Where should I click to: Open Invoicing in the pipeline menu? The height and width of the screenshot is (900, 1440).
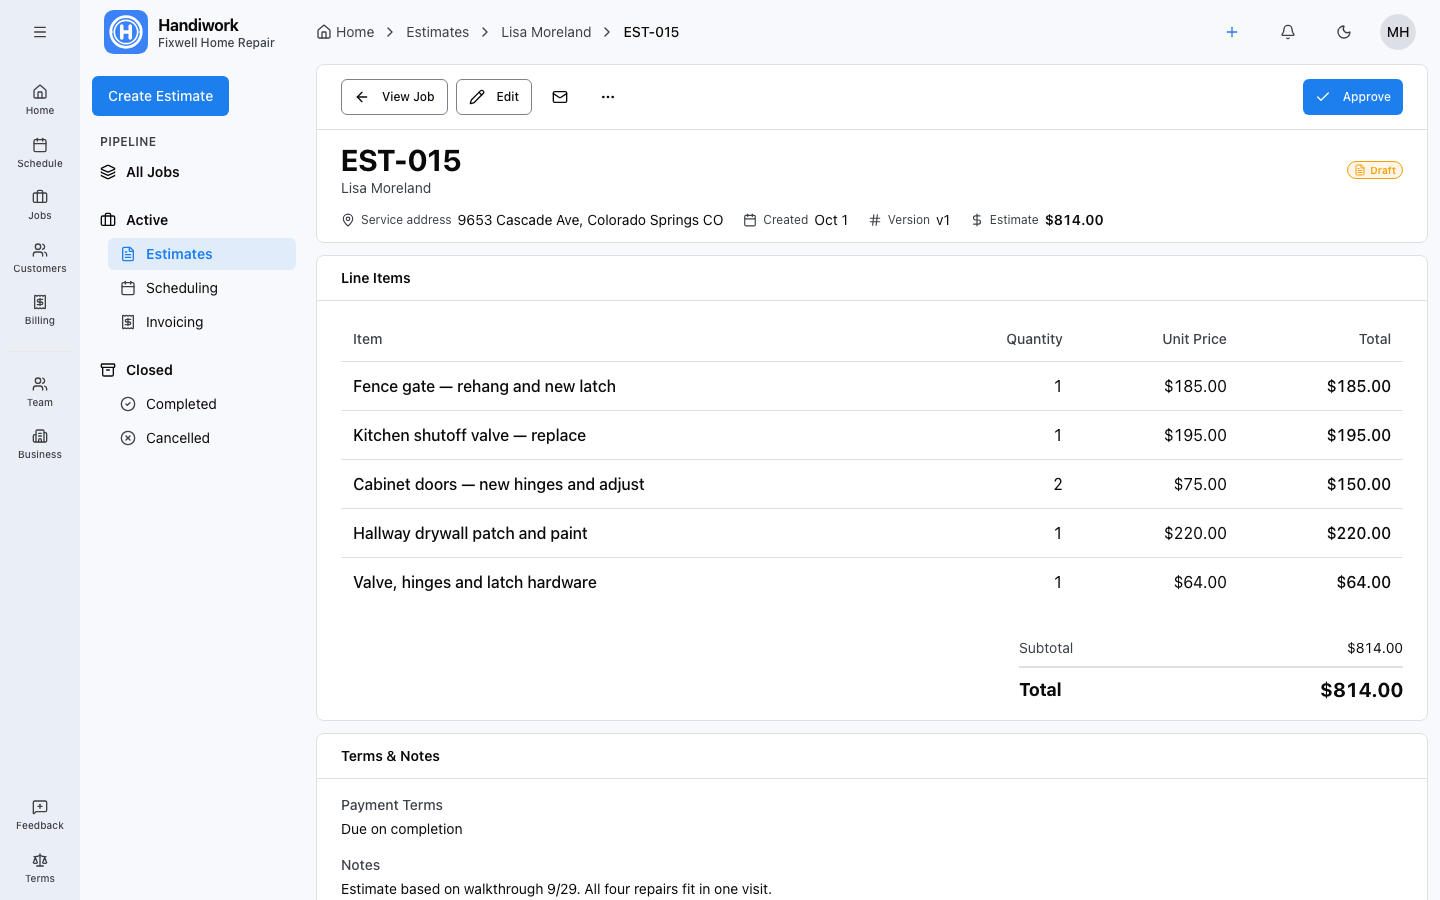click(202, 322)
